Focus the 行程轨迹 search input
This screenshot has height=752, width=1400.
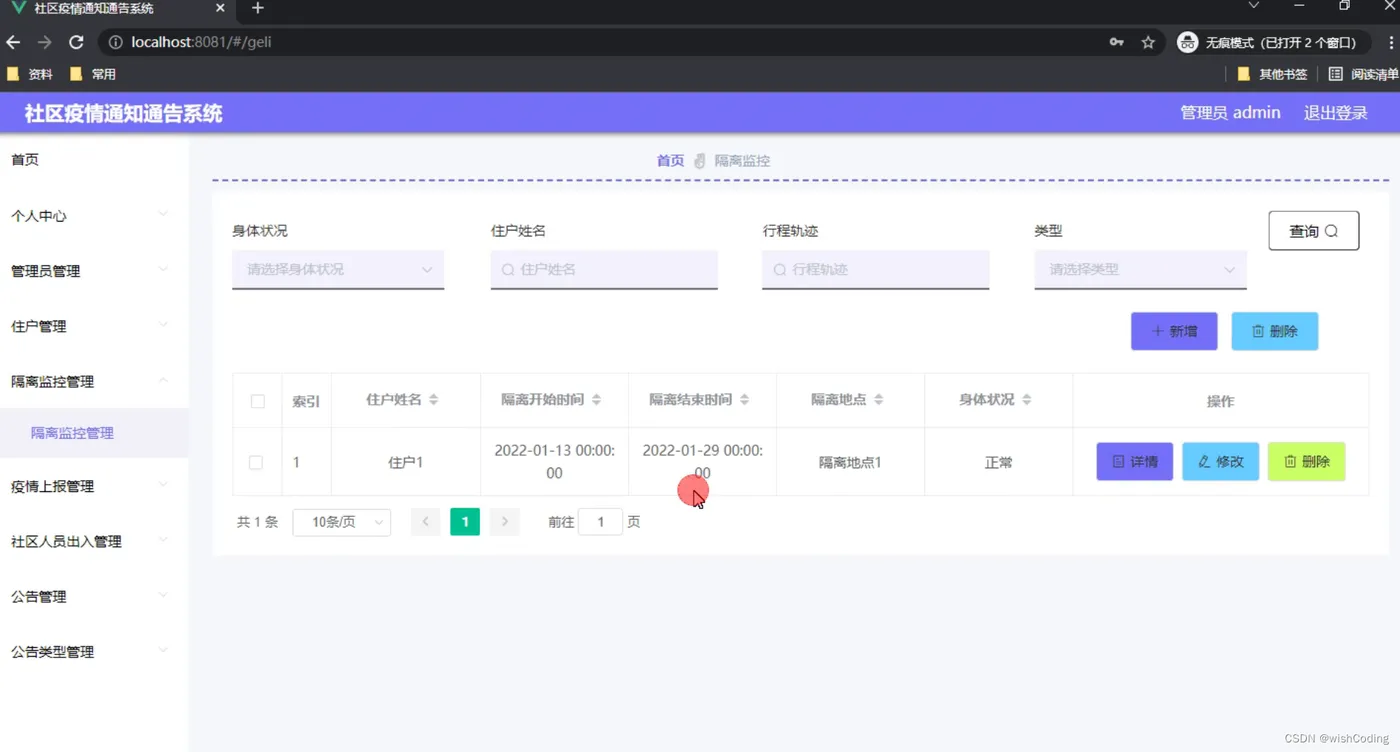pos(875,270)
